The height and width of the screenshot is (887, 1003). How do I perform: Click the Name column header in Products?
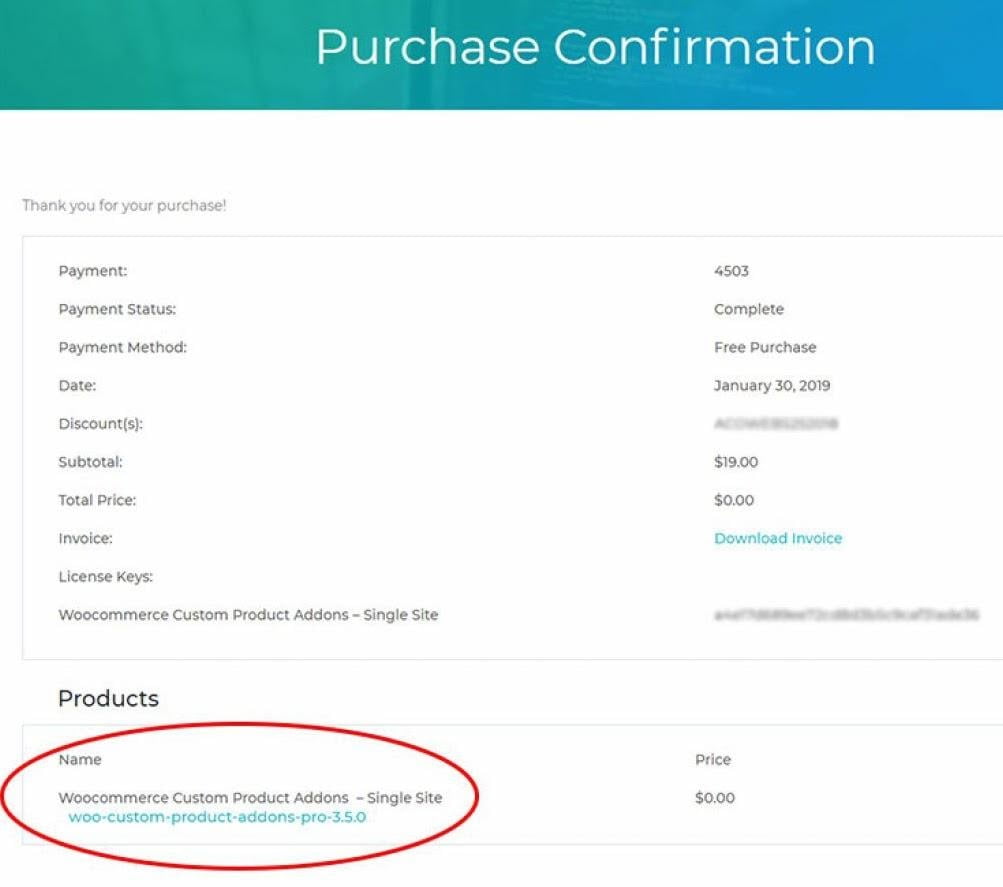click(x=80, y=760)
